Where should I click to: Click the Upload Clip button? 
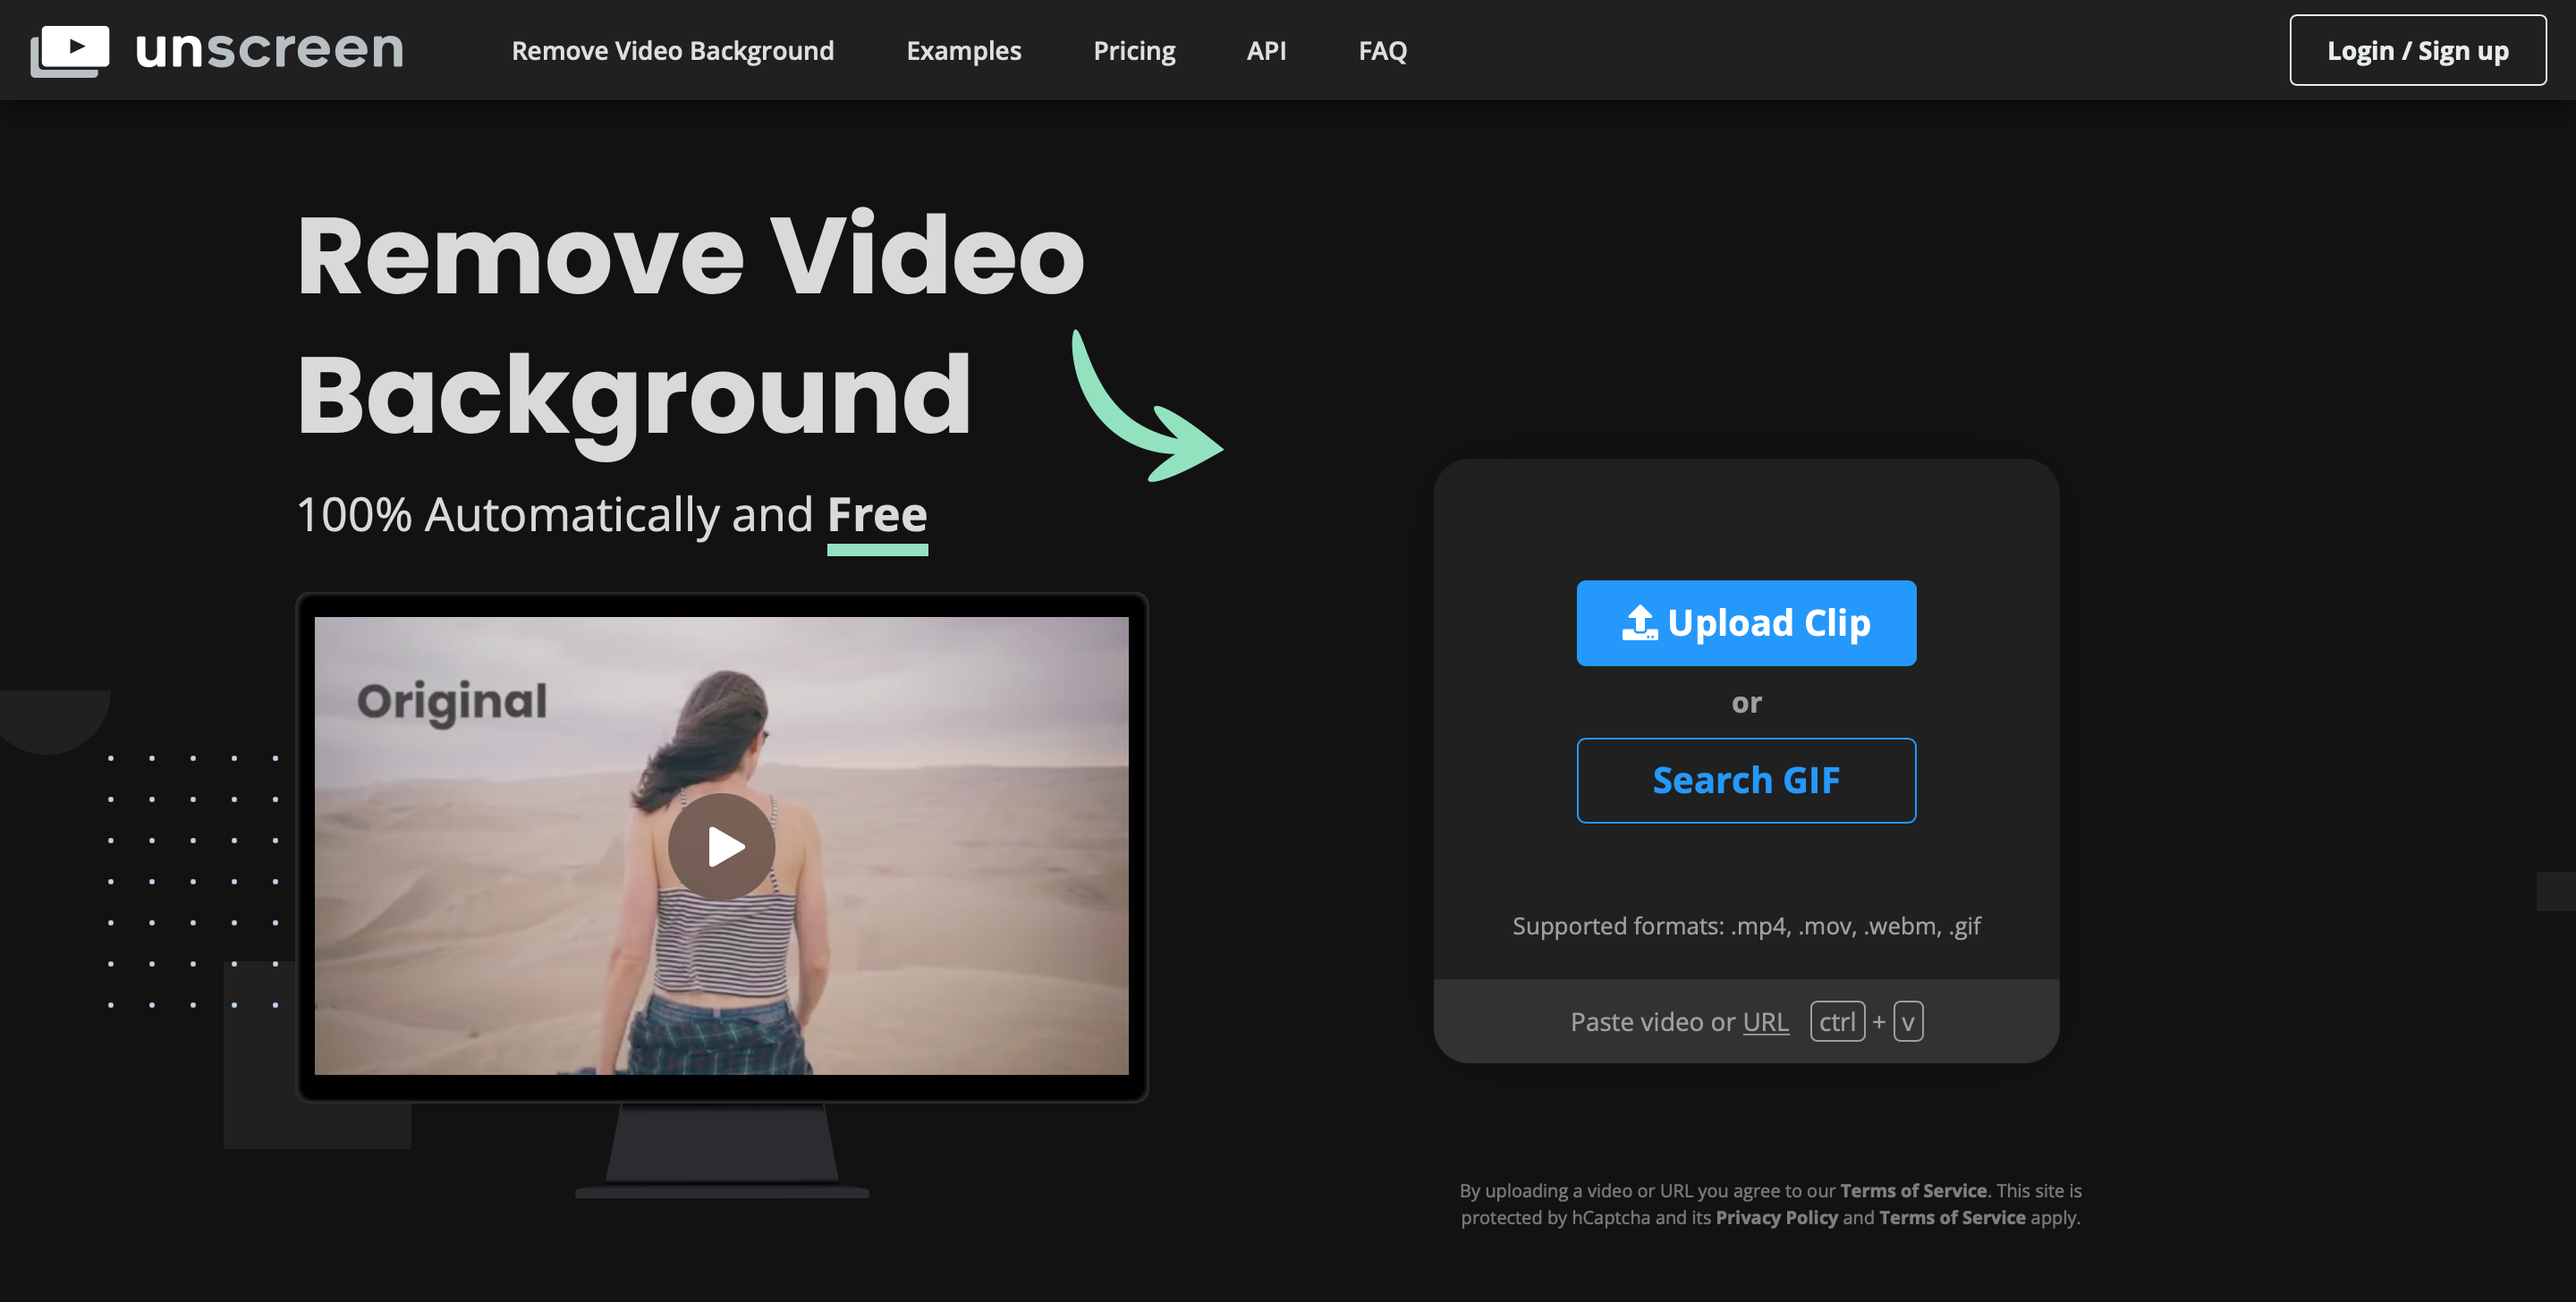pyautogui.click(x=1746, y=623)
